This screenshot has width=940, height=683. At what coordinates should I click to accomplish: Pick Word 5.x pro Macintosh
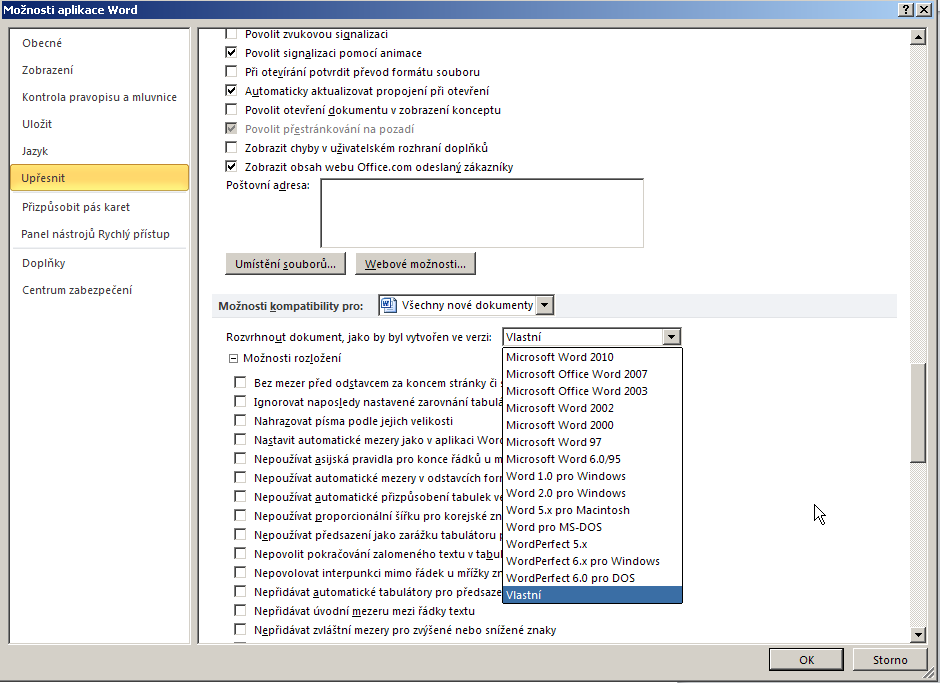[592, 510]
